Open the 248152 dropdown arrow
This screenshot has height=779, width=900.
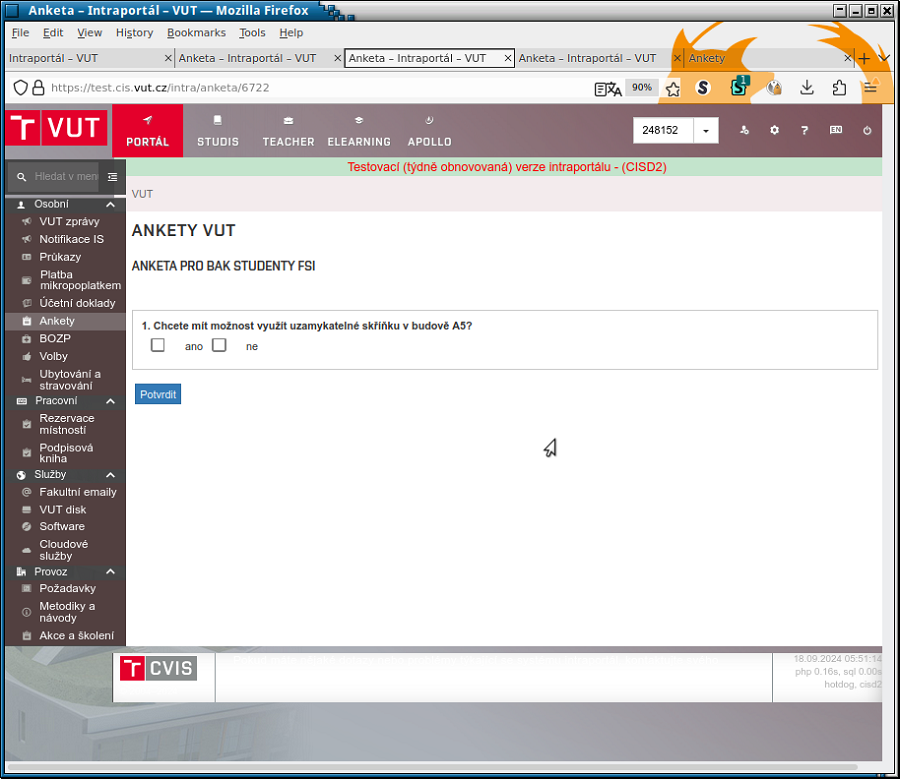click(x=705, y=130)
